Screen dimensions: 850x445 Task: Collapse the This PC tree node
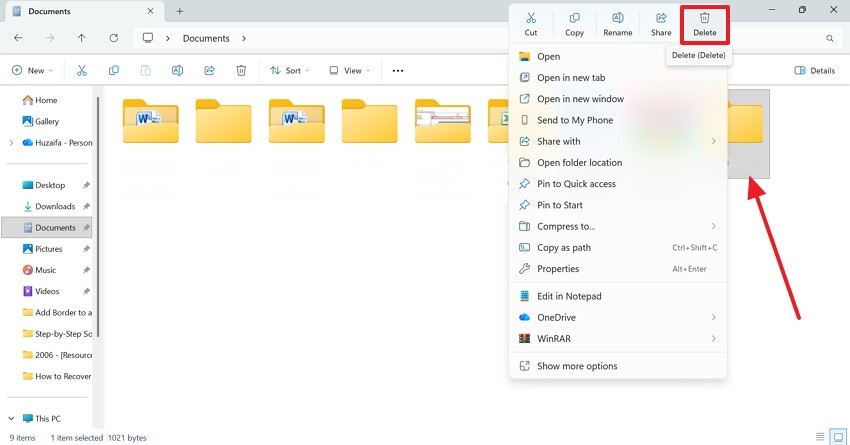(11, 418)
